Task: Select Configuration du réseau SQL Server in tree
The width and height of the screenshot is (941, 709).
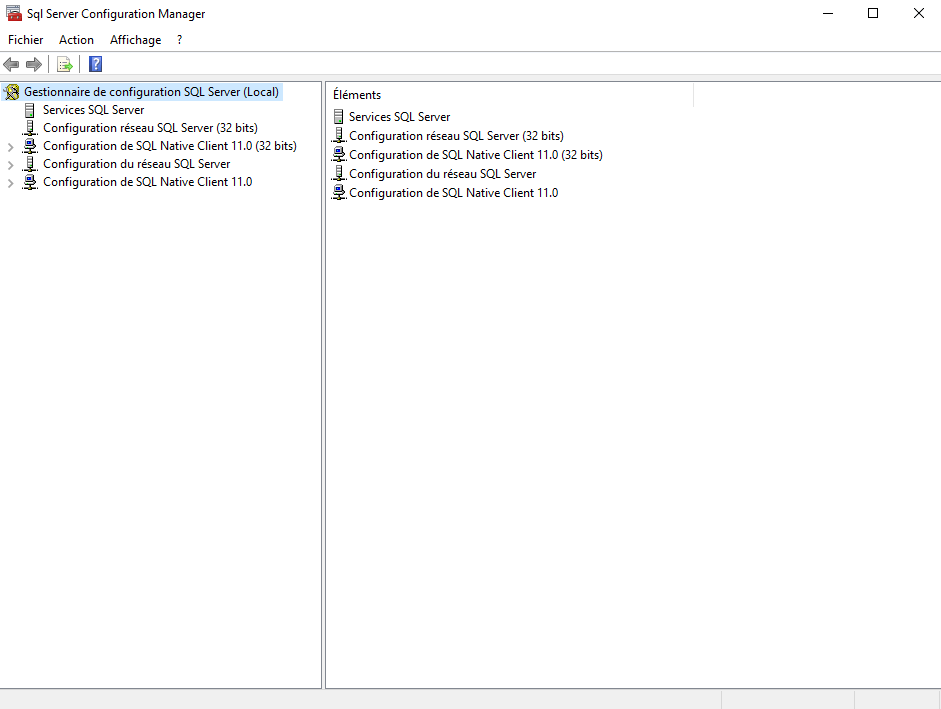Action: (136, 164)
